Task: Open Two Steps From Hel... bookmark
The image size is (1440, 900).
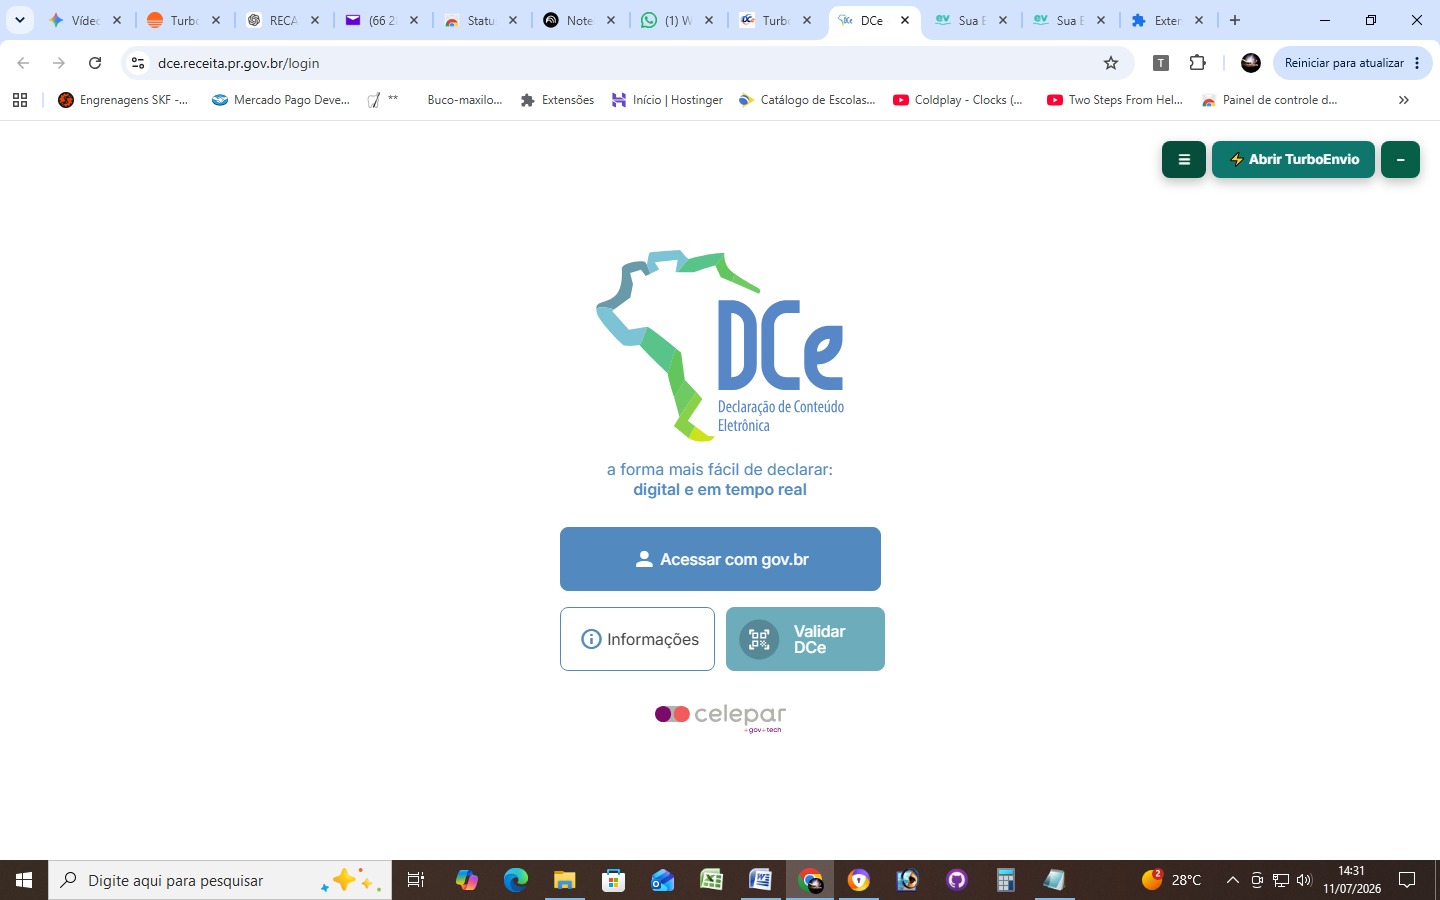Action: click(1114, 100)
